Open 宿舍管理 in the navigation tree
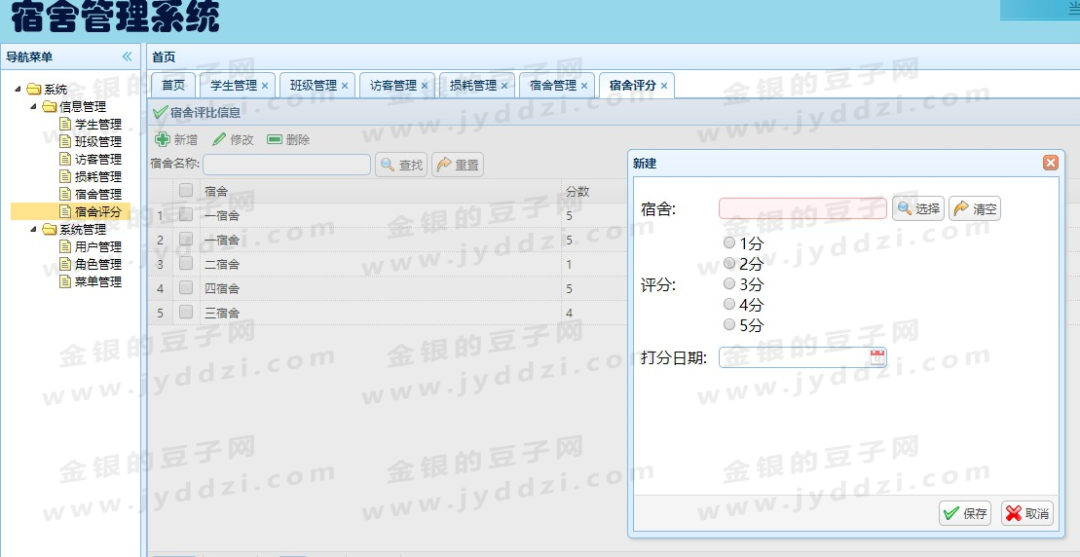 (x=98, y=194)
